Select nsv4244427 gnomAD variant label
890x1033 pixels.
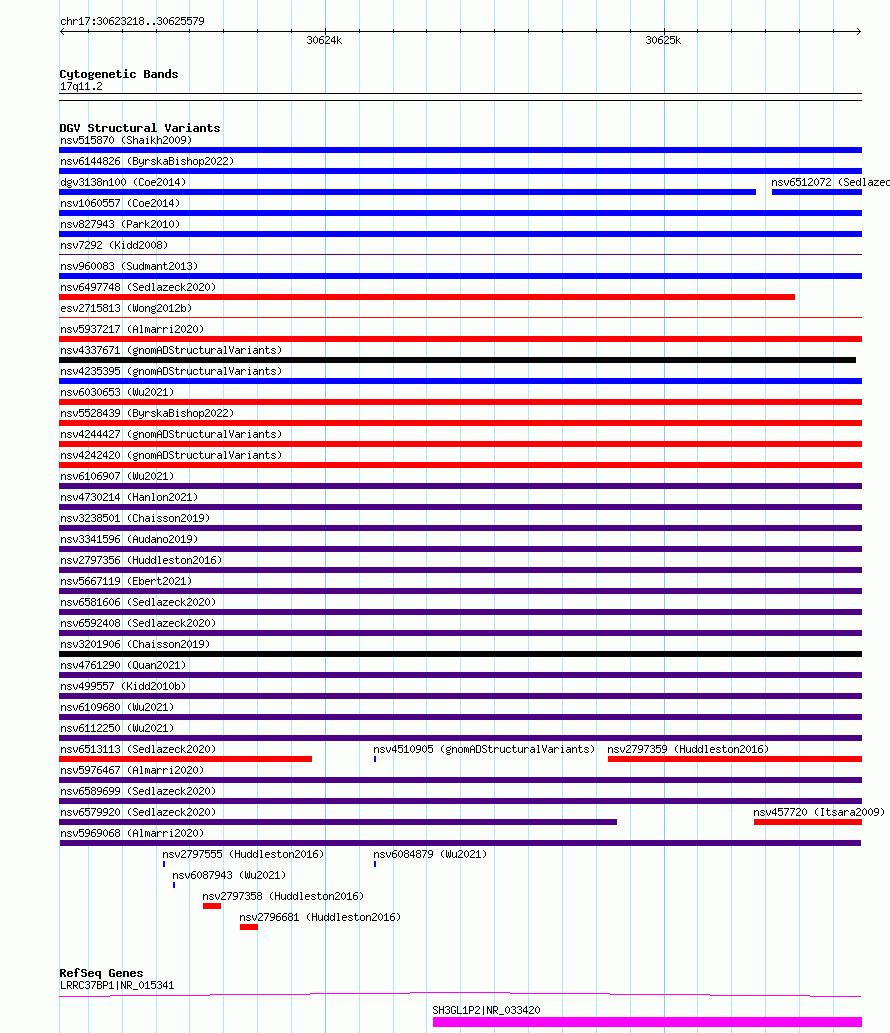[171, 435]
